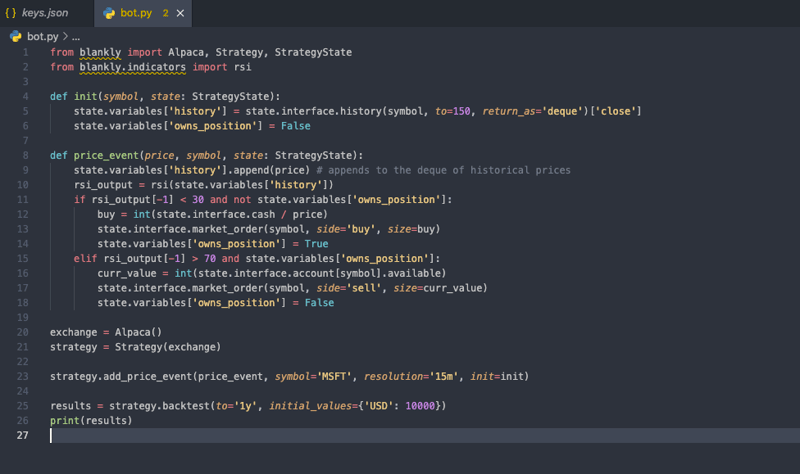800x474 pixels.
Task: Click the Python icon in bot.py tab
Action: pos(109,13)
